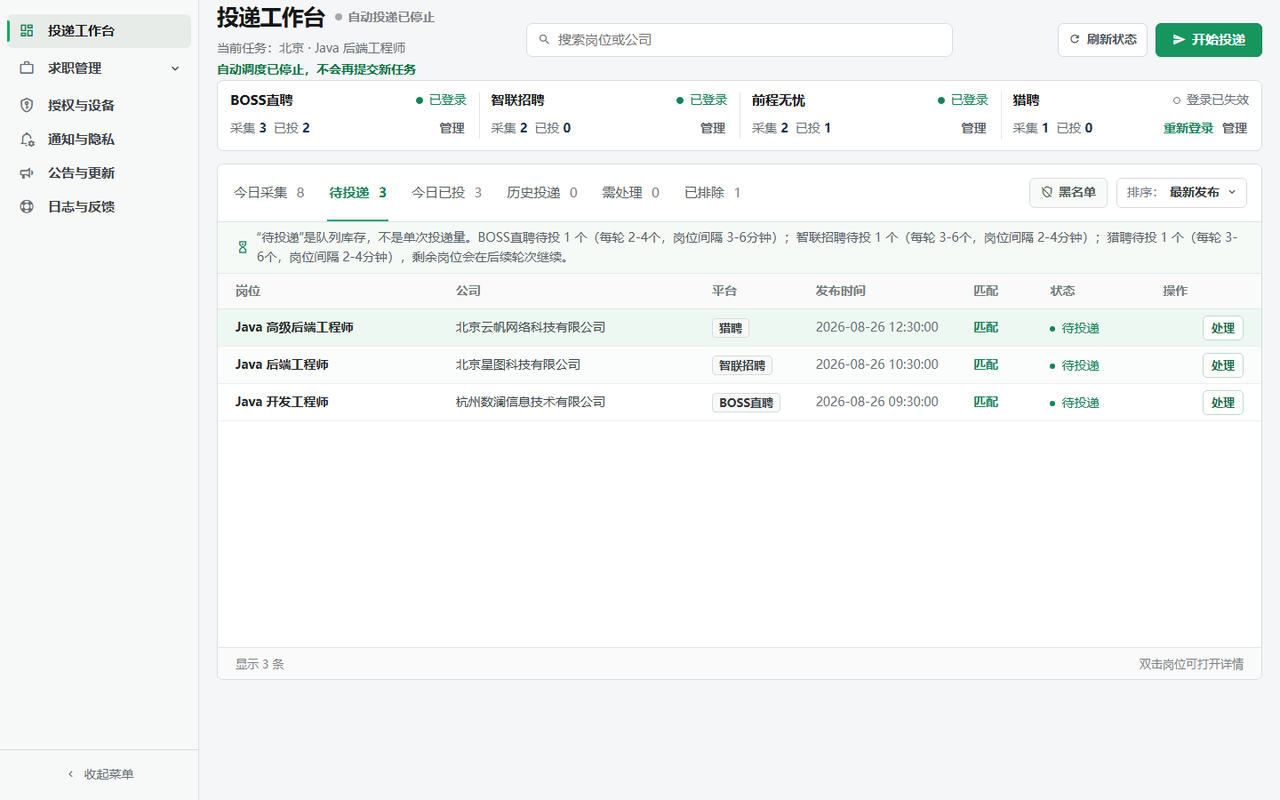Click the 前程无忧 platform card title
This screenshot has height=800, width=1280.
pos(778,100)
